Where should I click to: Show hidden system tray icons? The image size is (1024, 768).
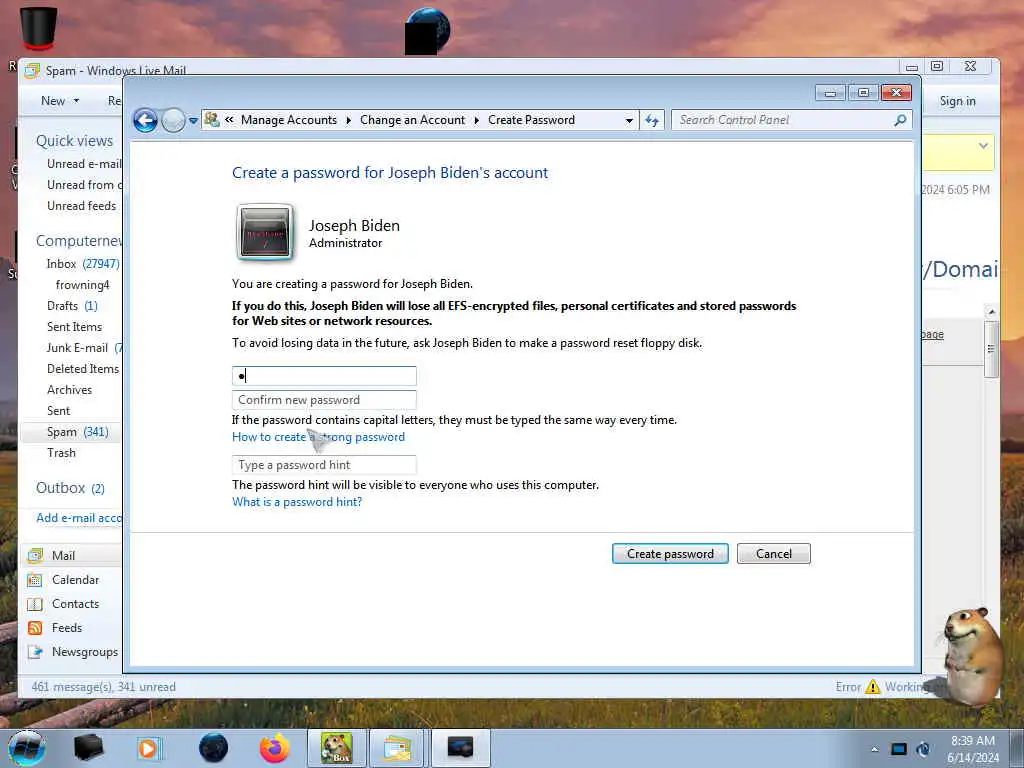coord(874,750)
